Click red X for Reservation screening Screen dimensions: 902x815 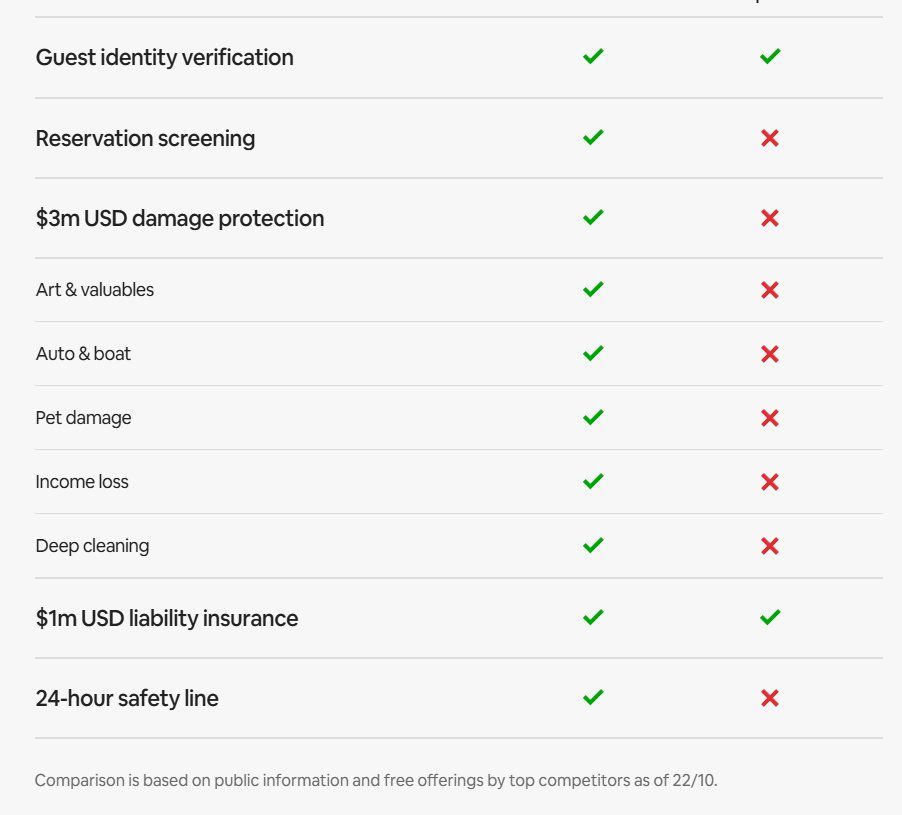pos(769,138)
